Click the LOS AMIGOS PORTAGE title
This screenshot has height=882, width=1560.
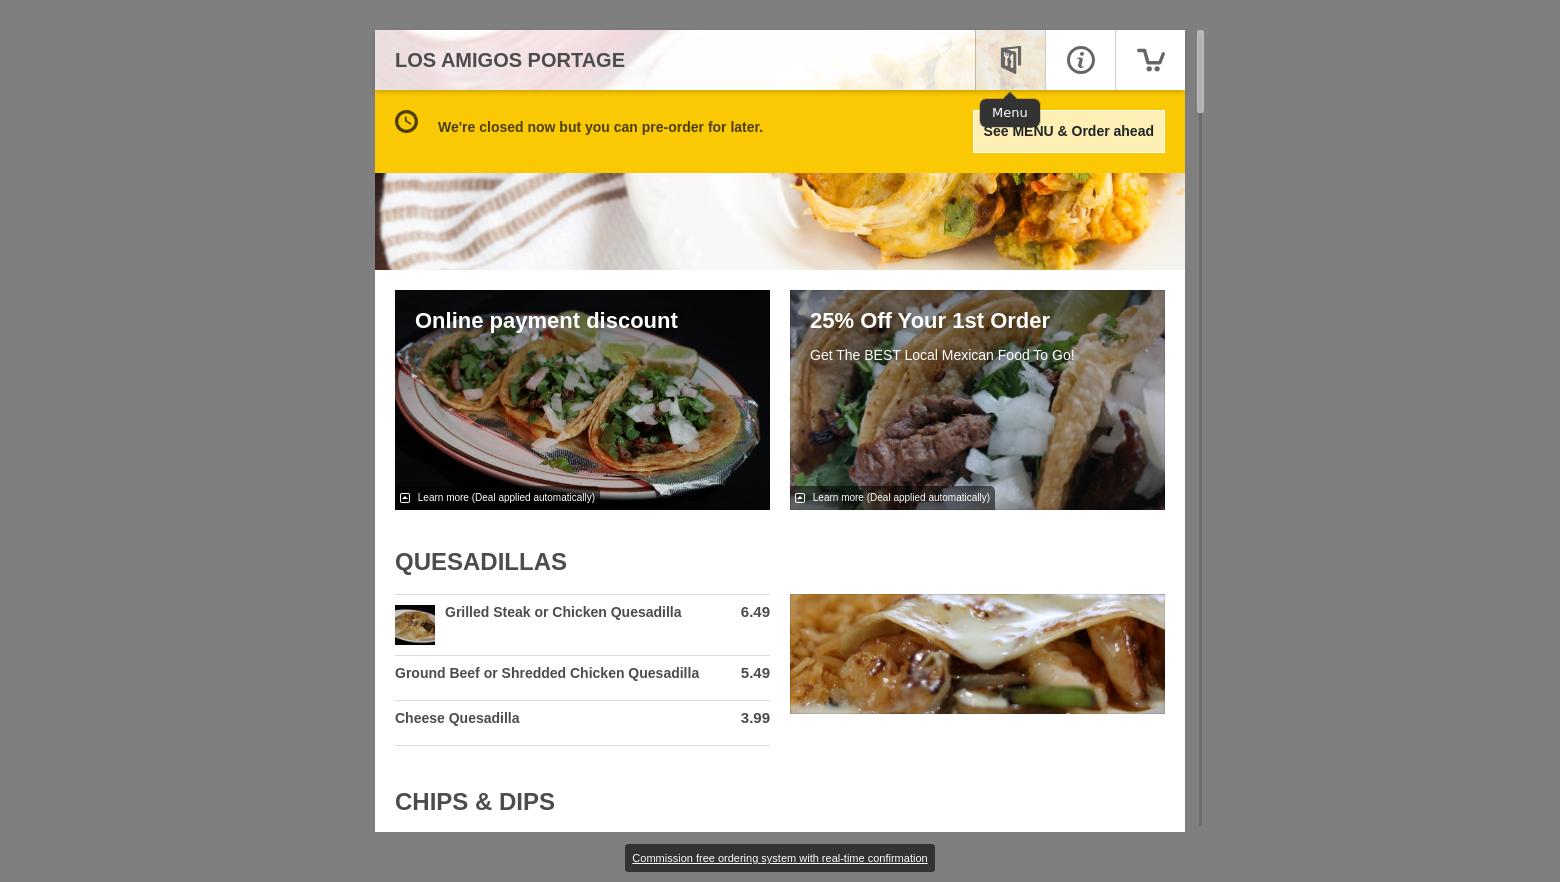(510, 60)
